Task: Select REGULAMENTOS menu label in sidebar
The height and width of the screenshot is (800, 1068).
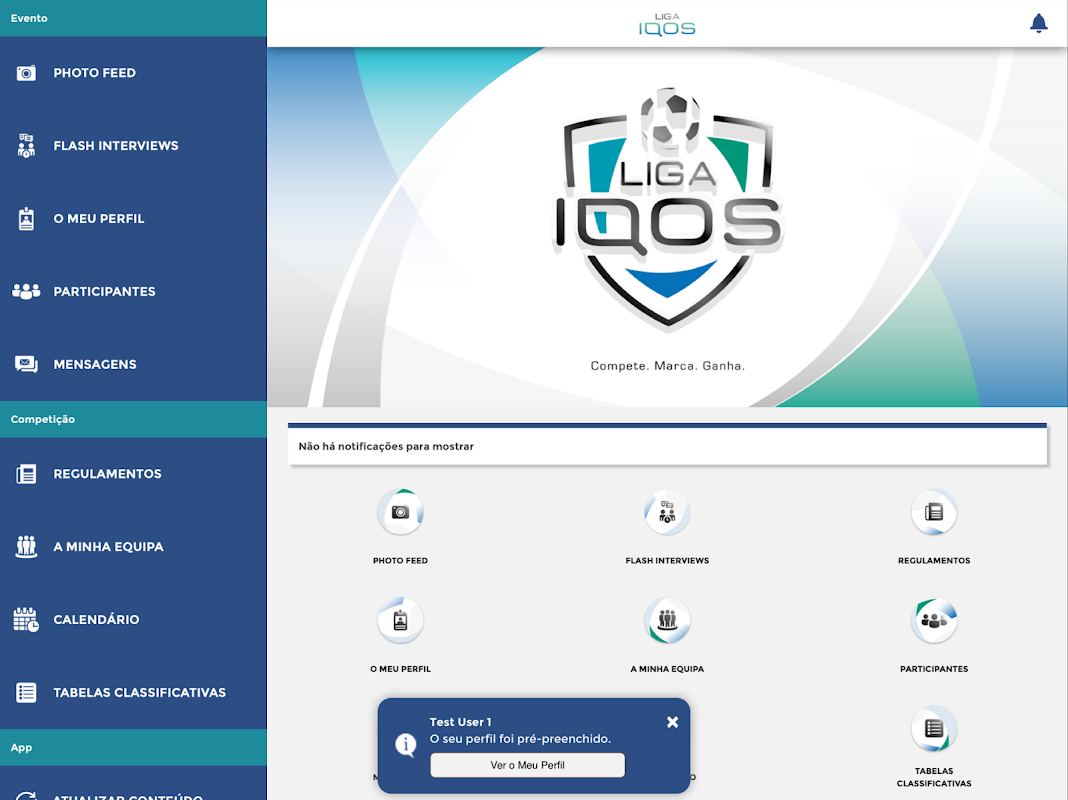Action: [x=107, y=474]
